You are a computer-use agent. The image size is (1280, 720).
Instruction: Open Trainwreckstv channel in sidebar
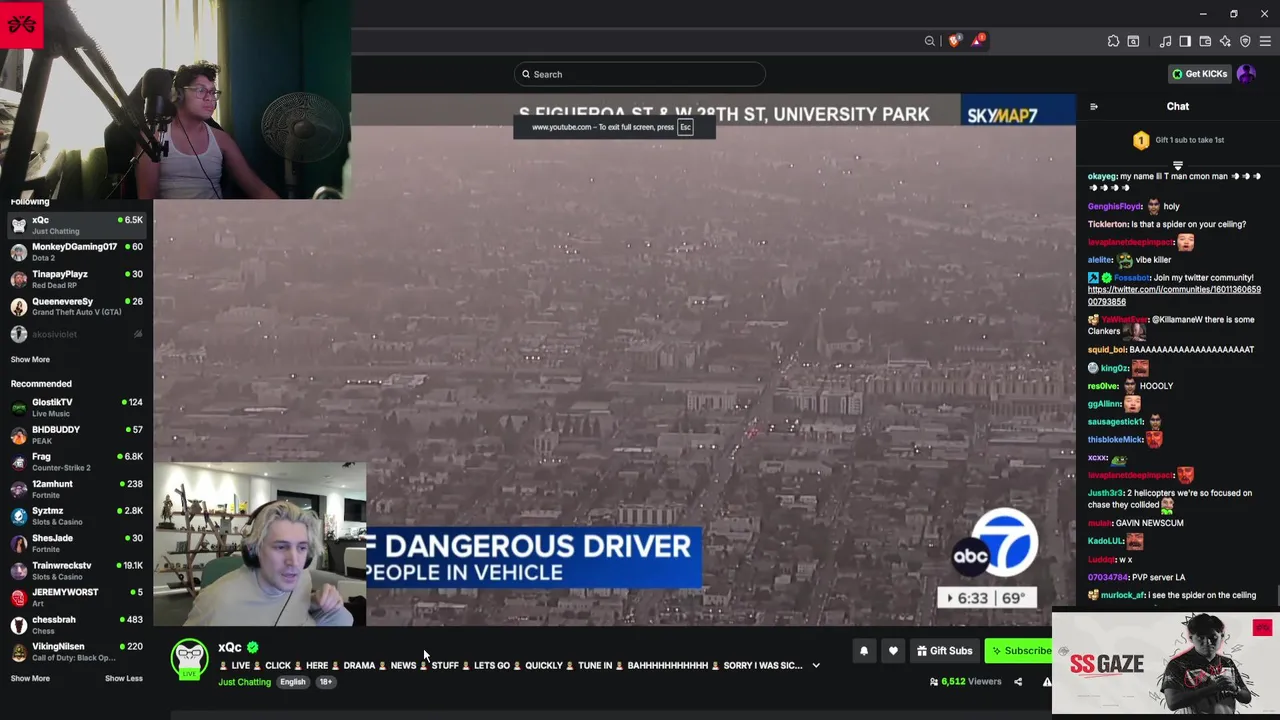pyautogui.click(x=77, y=570)
